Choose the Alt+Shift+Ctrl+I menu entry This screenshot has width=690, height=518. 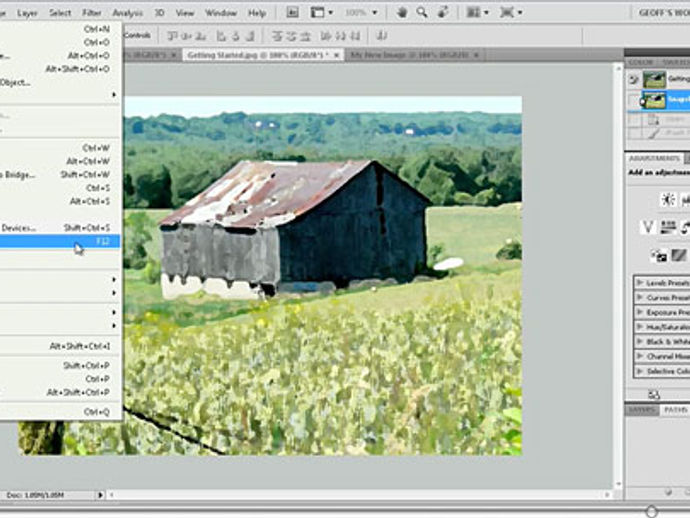[x=60, y=347]
